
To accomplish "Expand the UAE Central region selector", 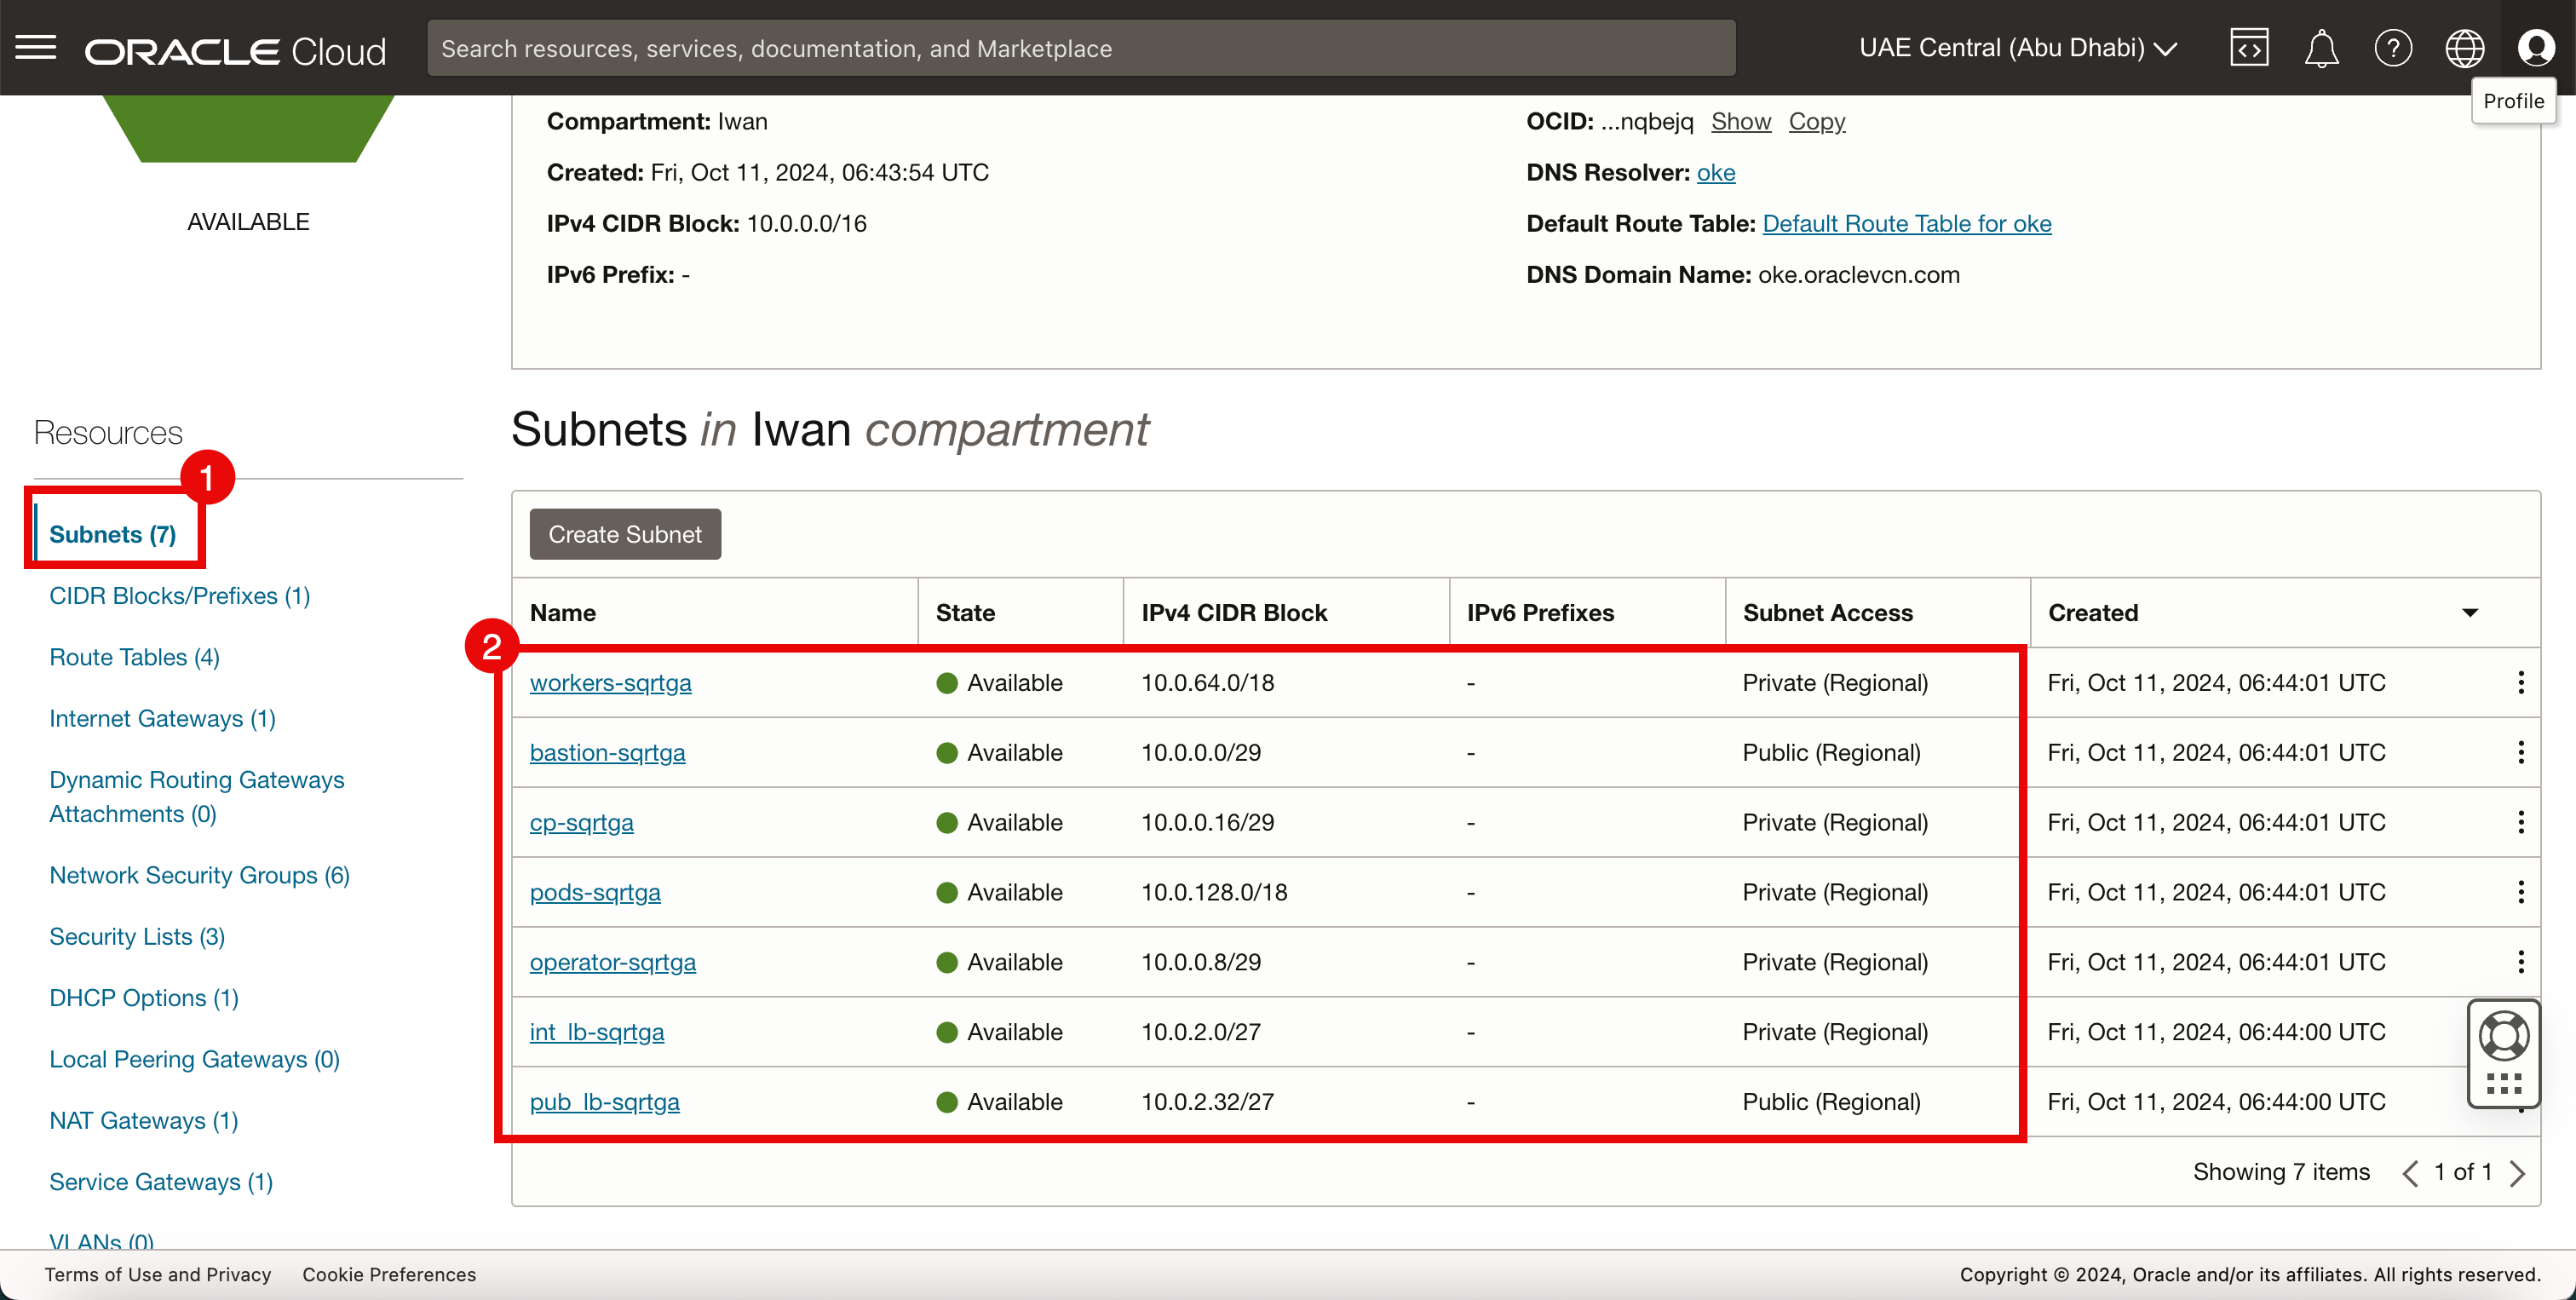I will (2018, 48).
